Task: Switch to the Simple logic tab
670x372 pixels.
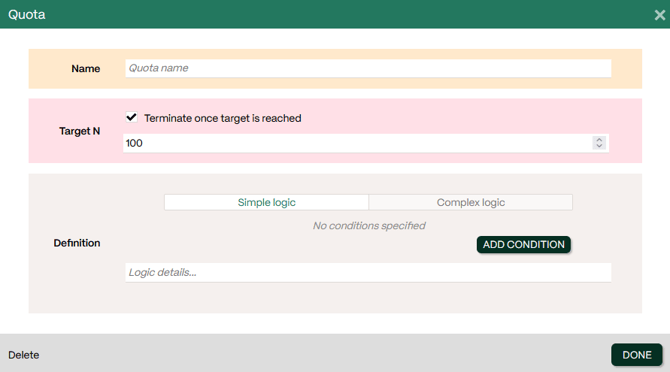Action: pos(266,202)
